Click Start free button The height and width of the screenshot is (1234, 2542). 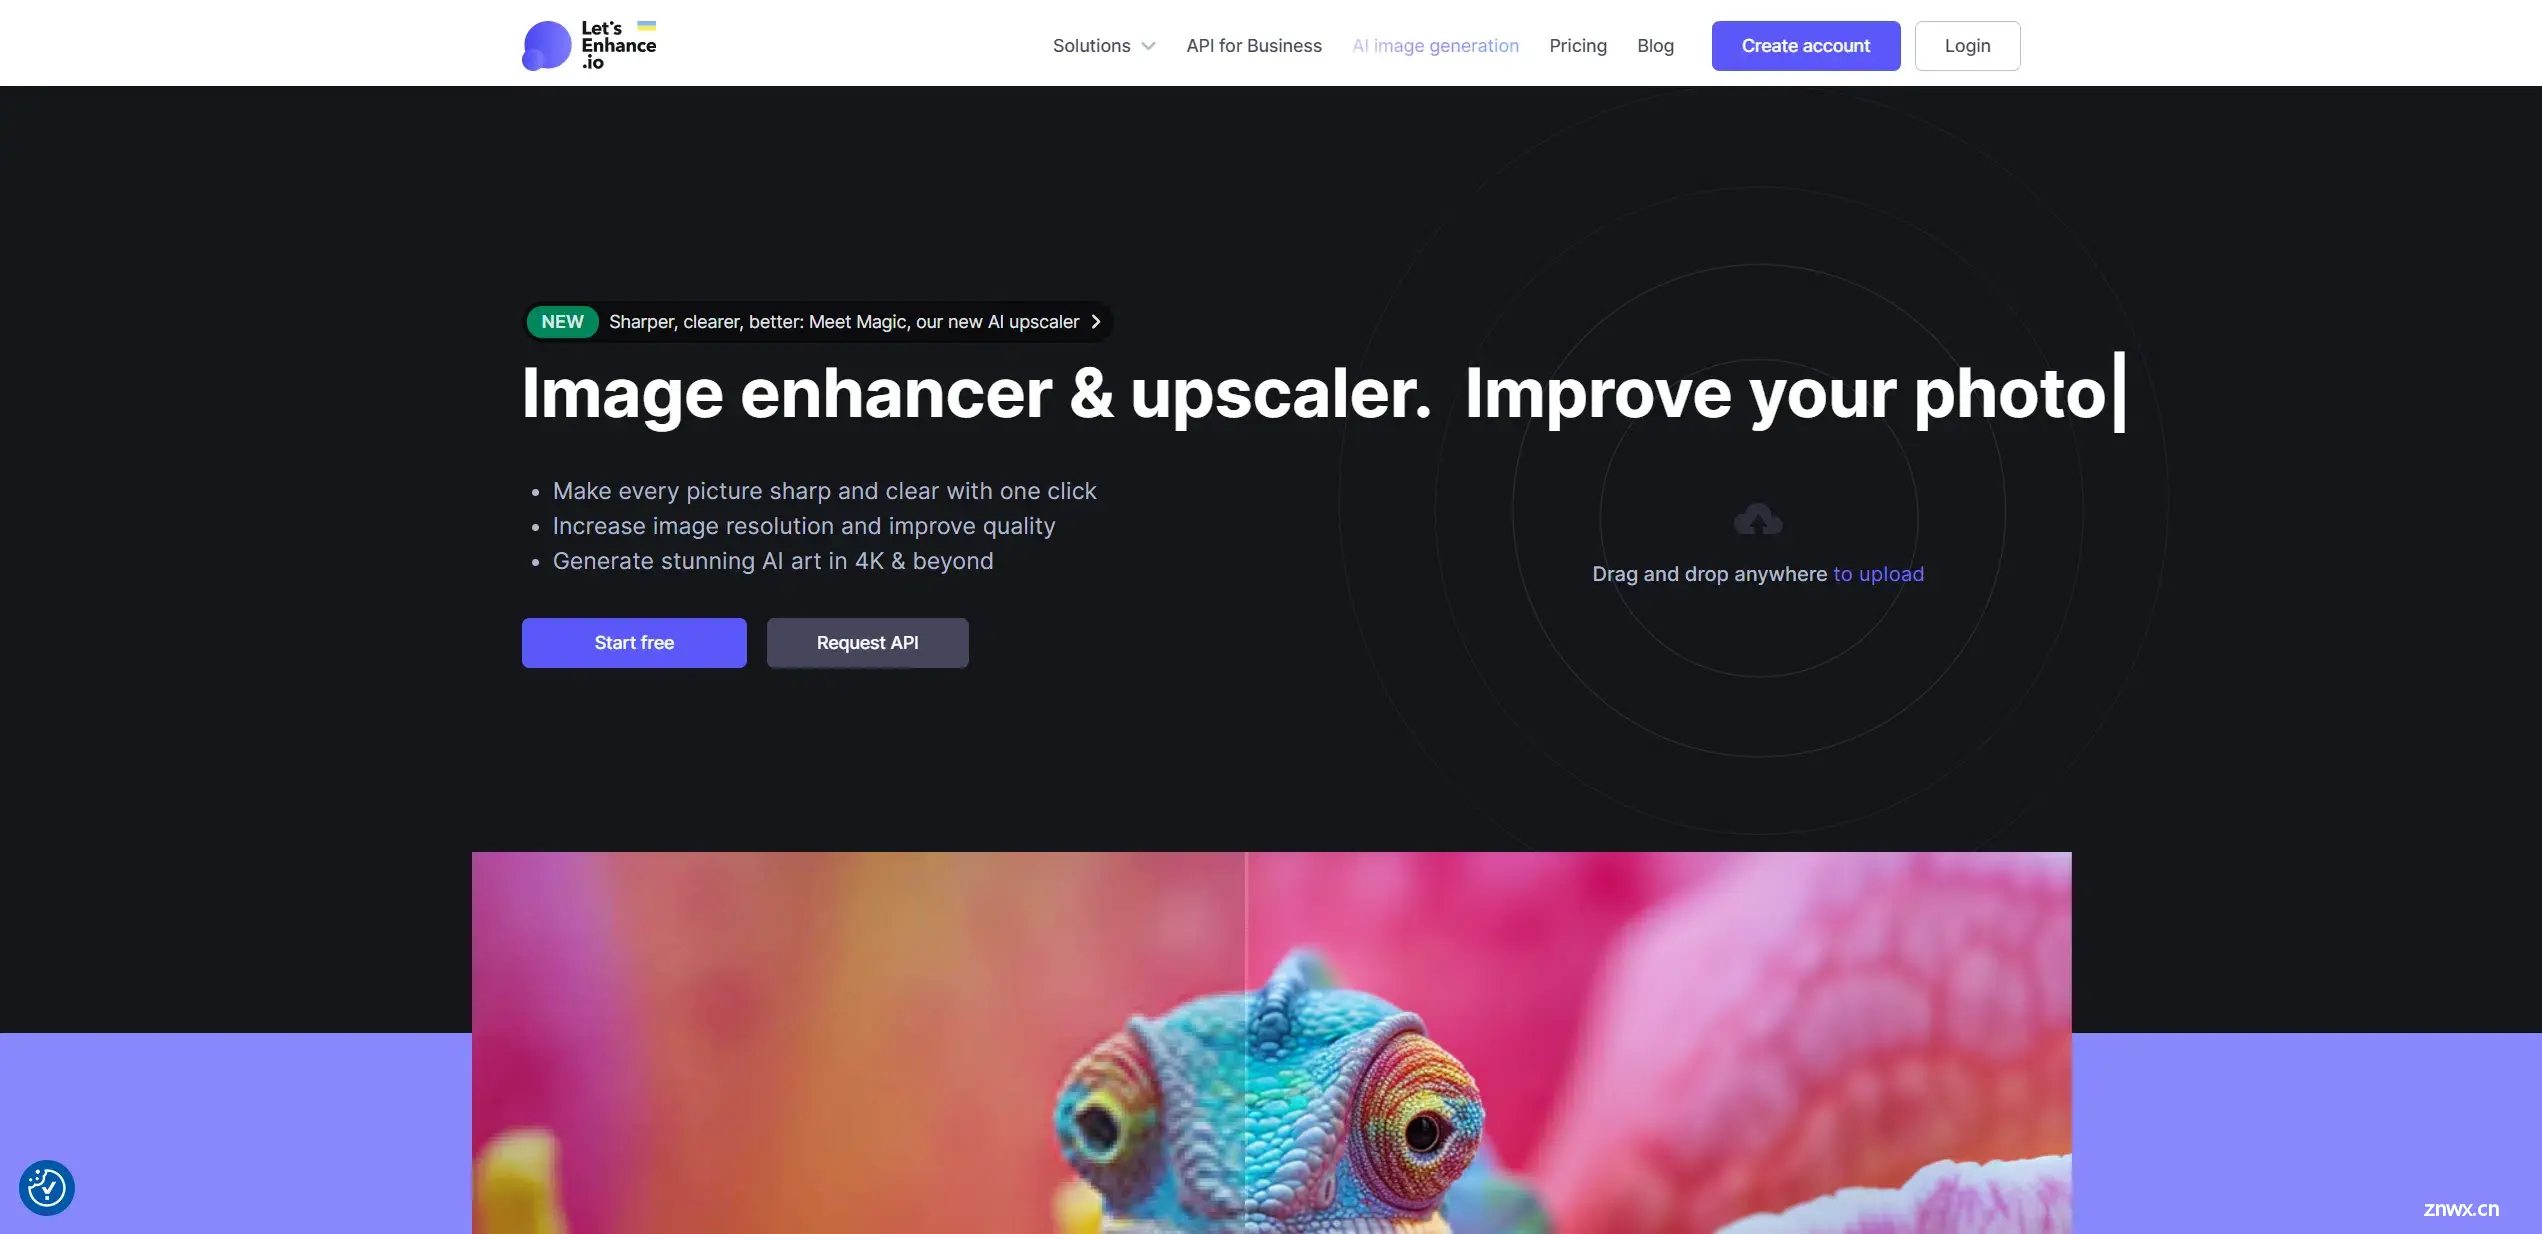coord(634,642)
